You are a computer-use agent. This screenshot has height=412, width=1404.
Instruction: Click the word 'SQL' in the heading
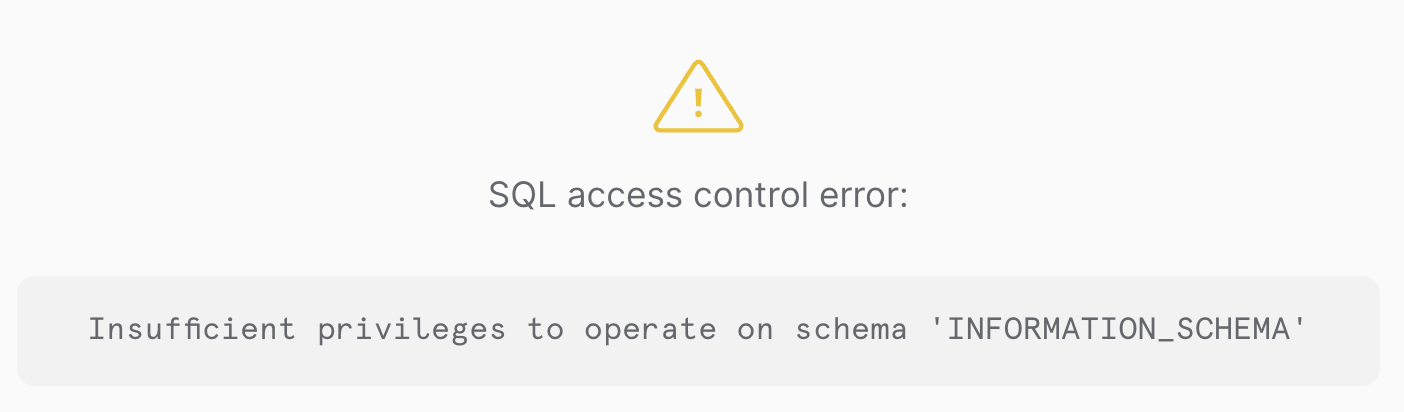[x=522, y=195]
